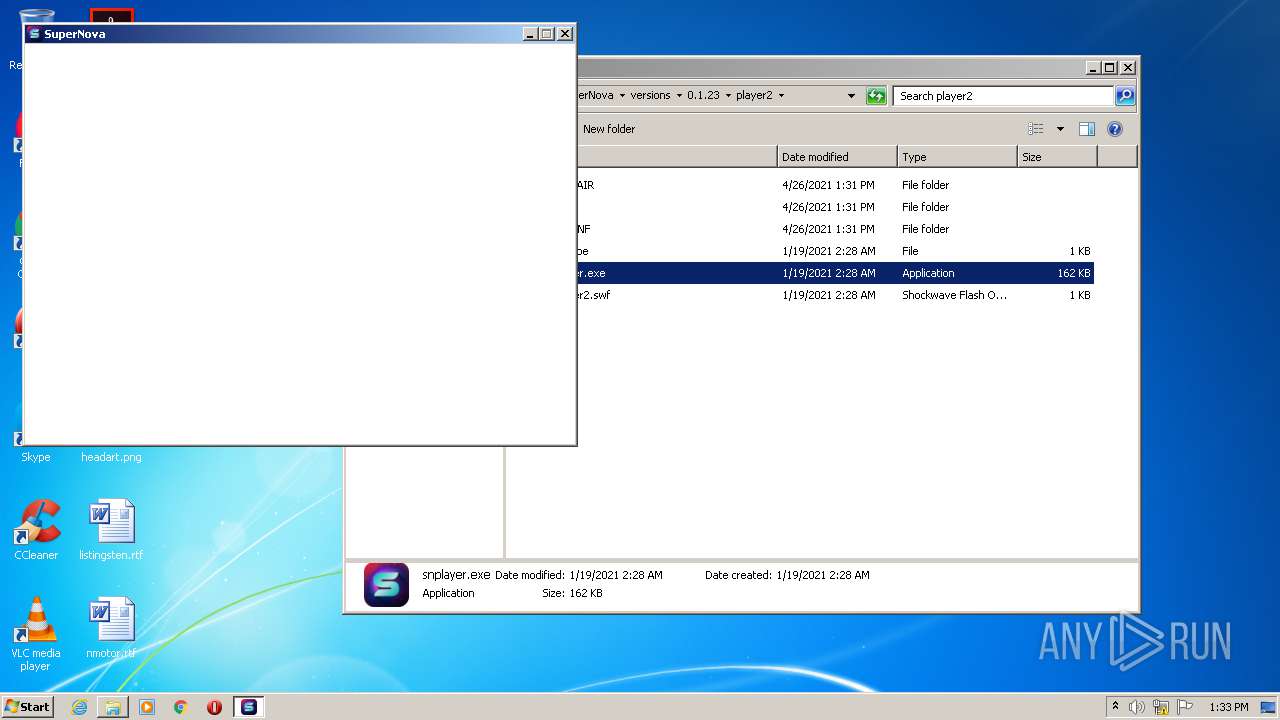Click the network status tray icon
Screen dimensions: 1280x720
[x=1161, y=707]
